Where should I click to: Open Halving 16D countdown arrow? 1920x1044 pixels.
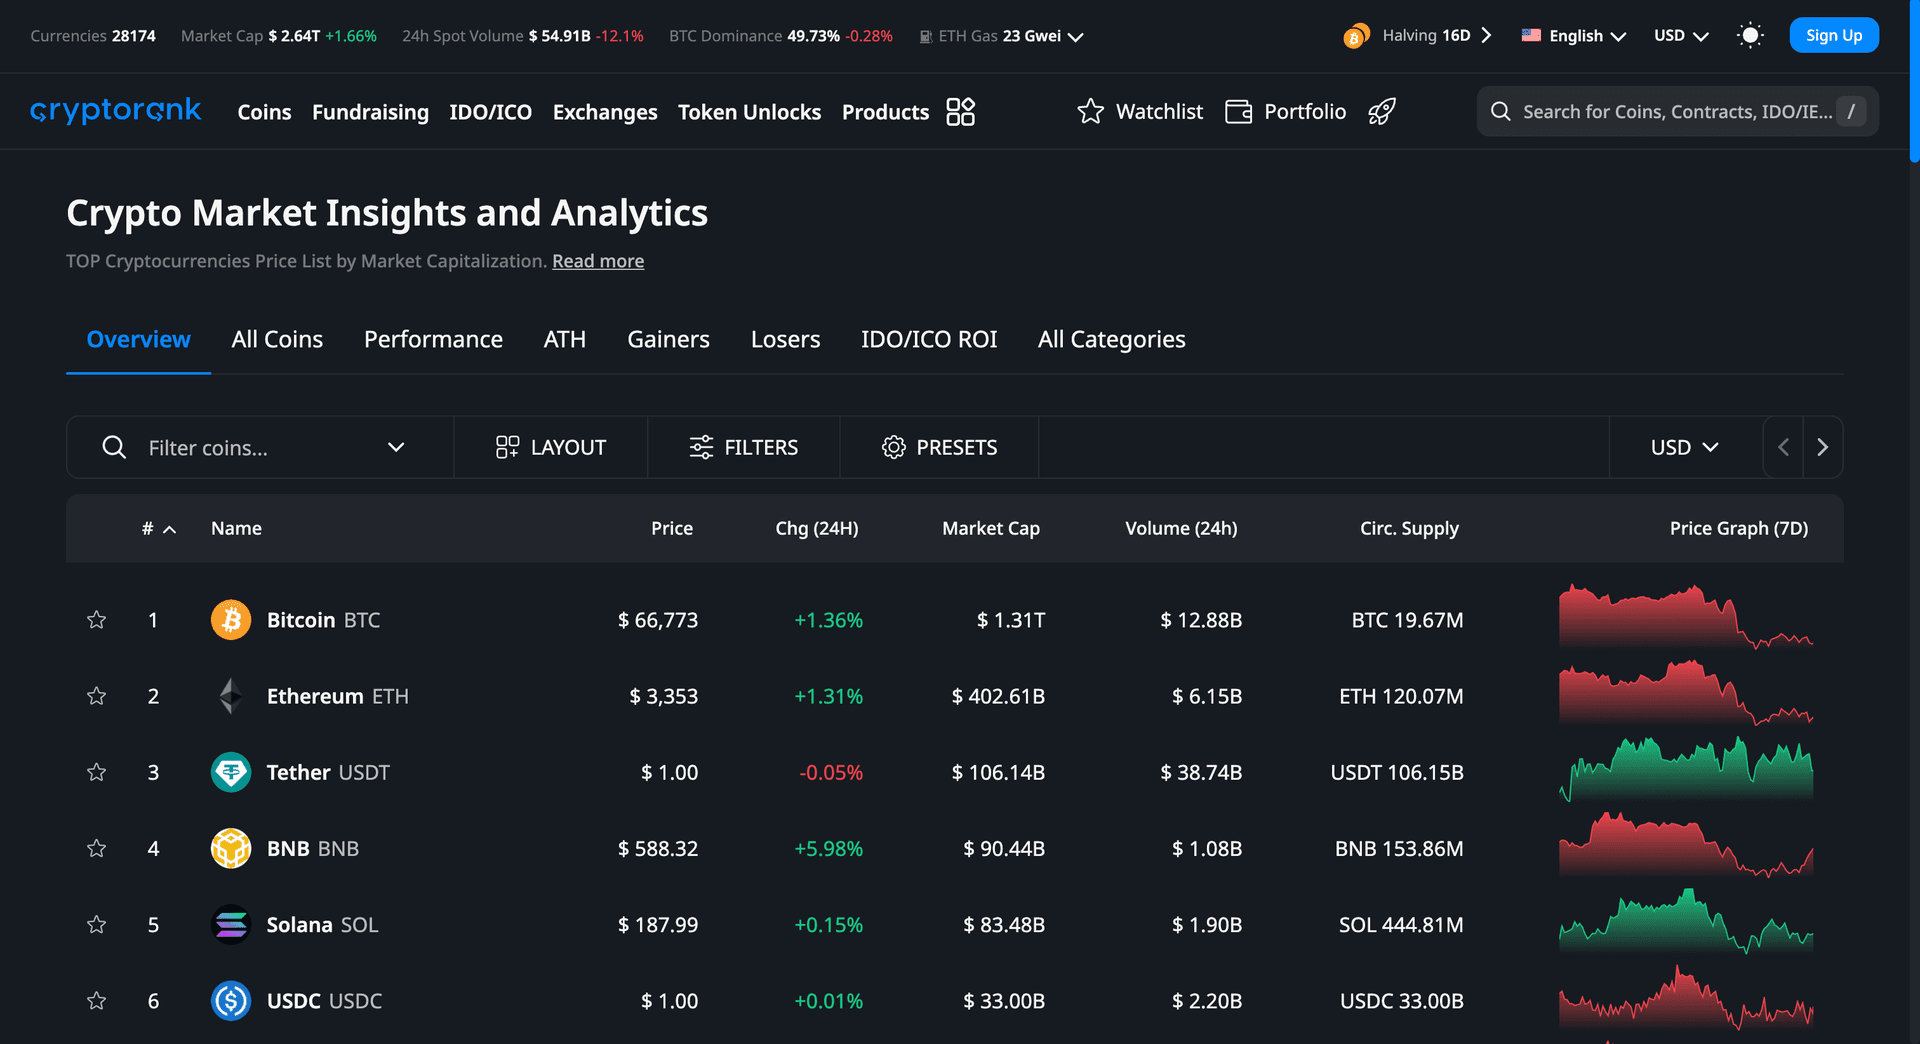tap(1486, 35)
